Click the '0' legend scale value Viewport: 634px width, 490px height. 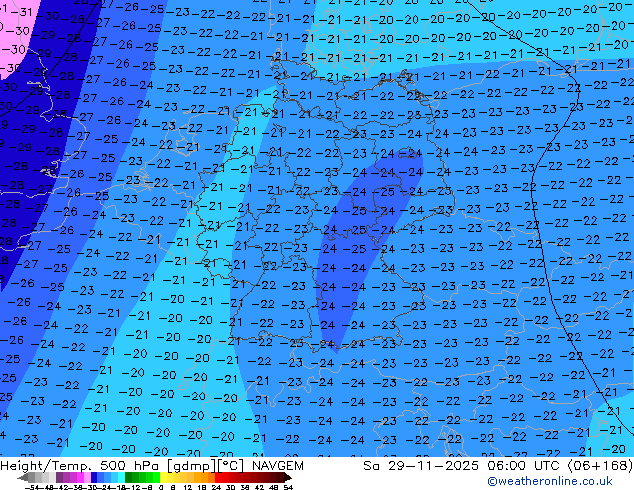[x=161, y=488]
